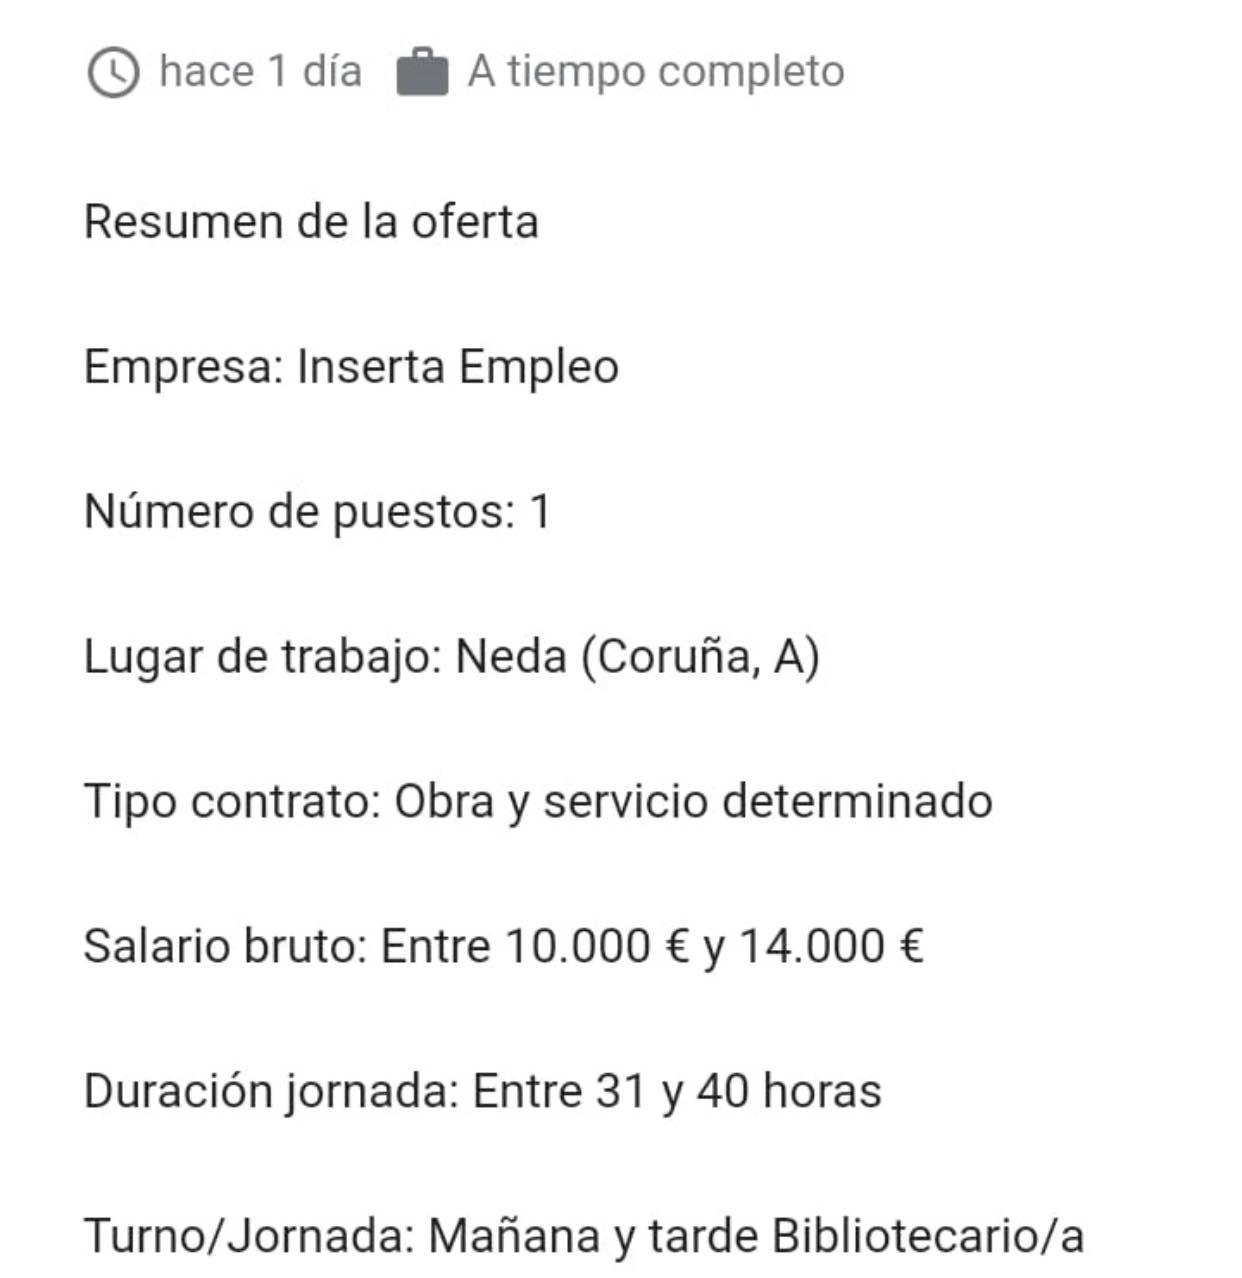
Task: Click the 'Resumen de la oferta' heading
Action: pyautogui.click(x=311, y=222)
